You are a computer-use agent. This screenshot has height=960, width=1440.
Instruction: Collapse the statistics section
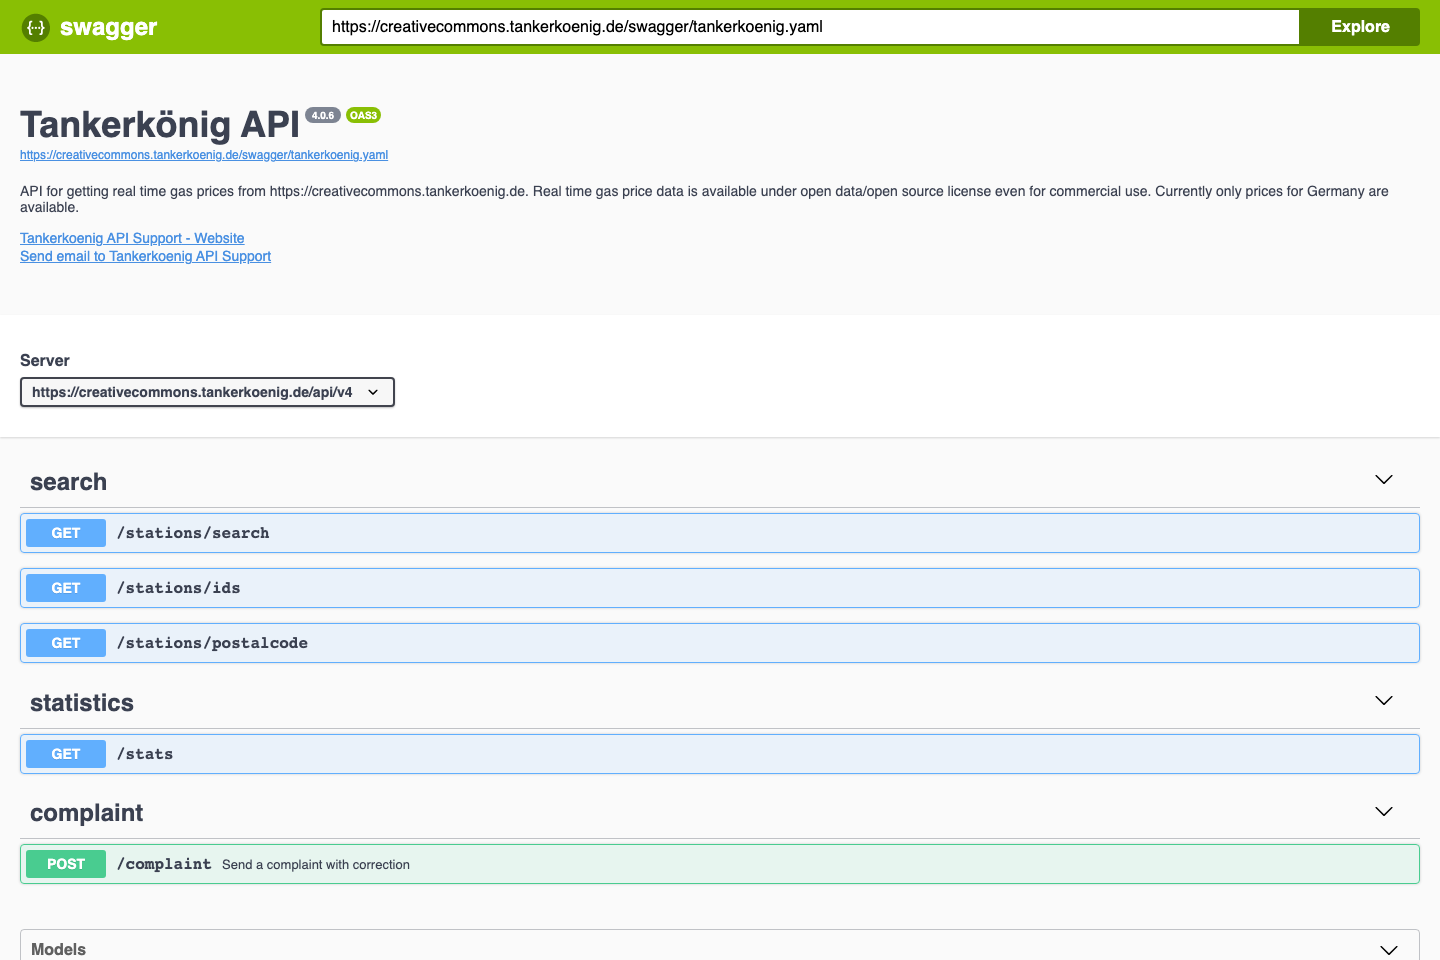coord(1384,701)
